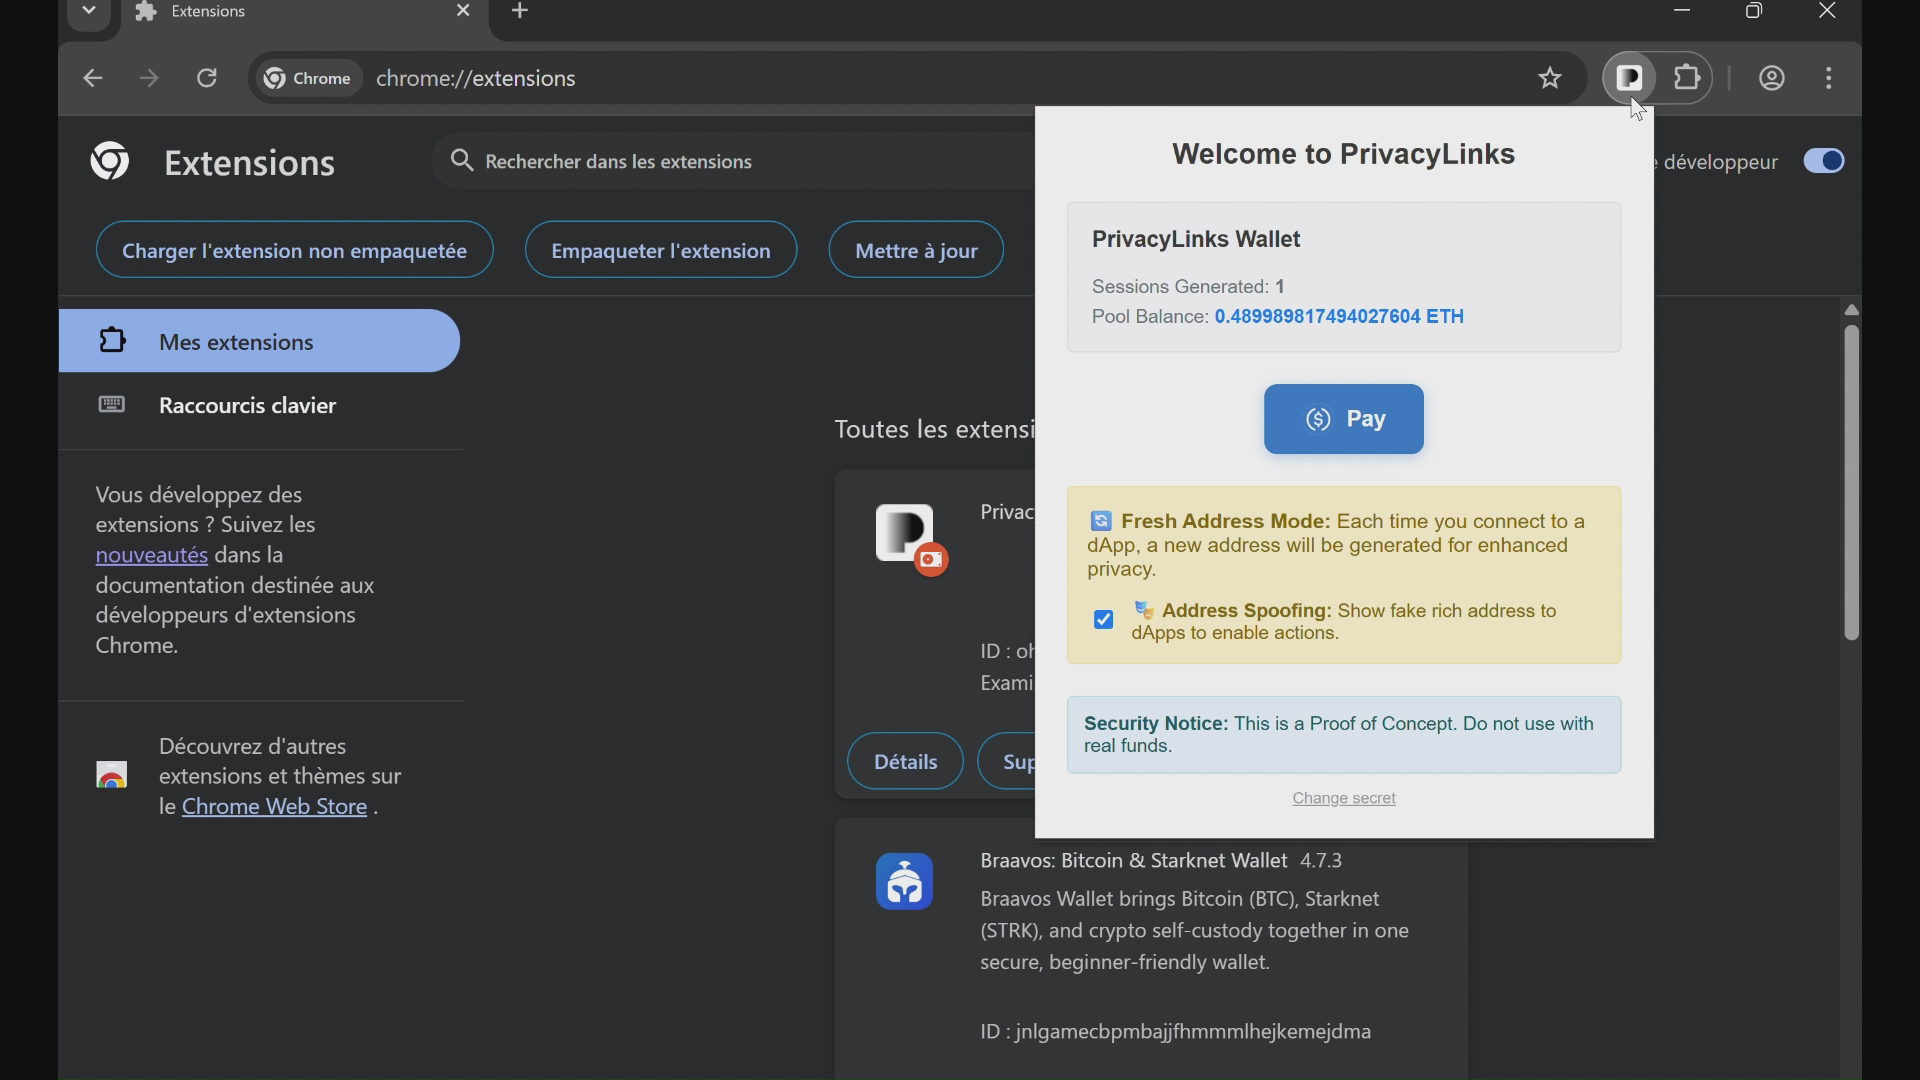Select Mes extensions in sidebar
The image size is (1920, 1080).
point(259,341)
